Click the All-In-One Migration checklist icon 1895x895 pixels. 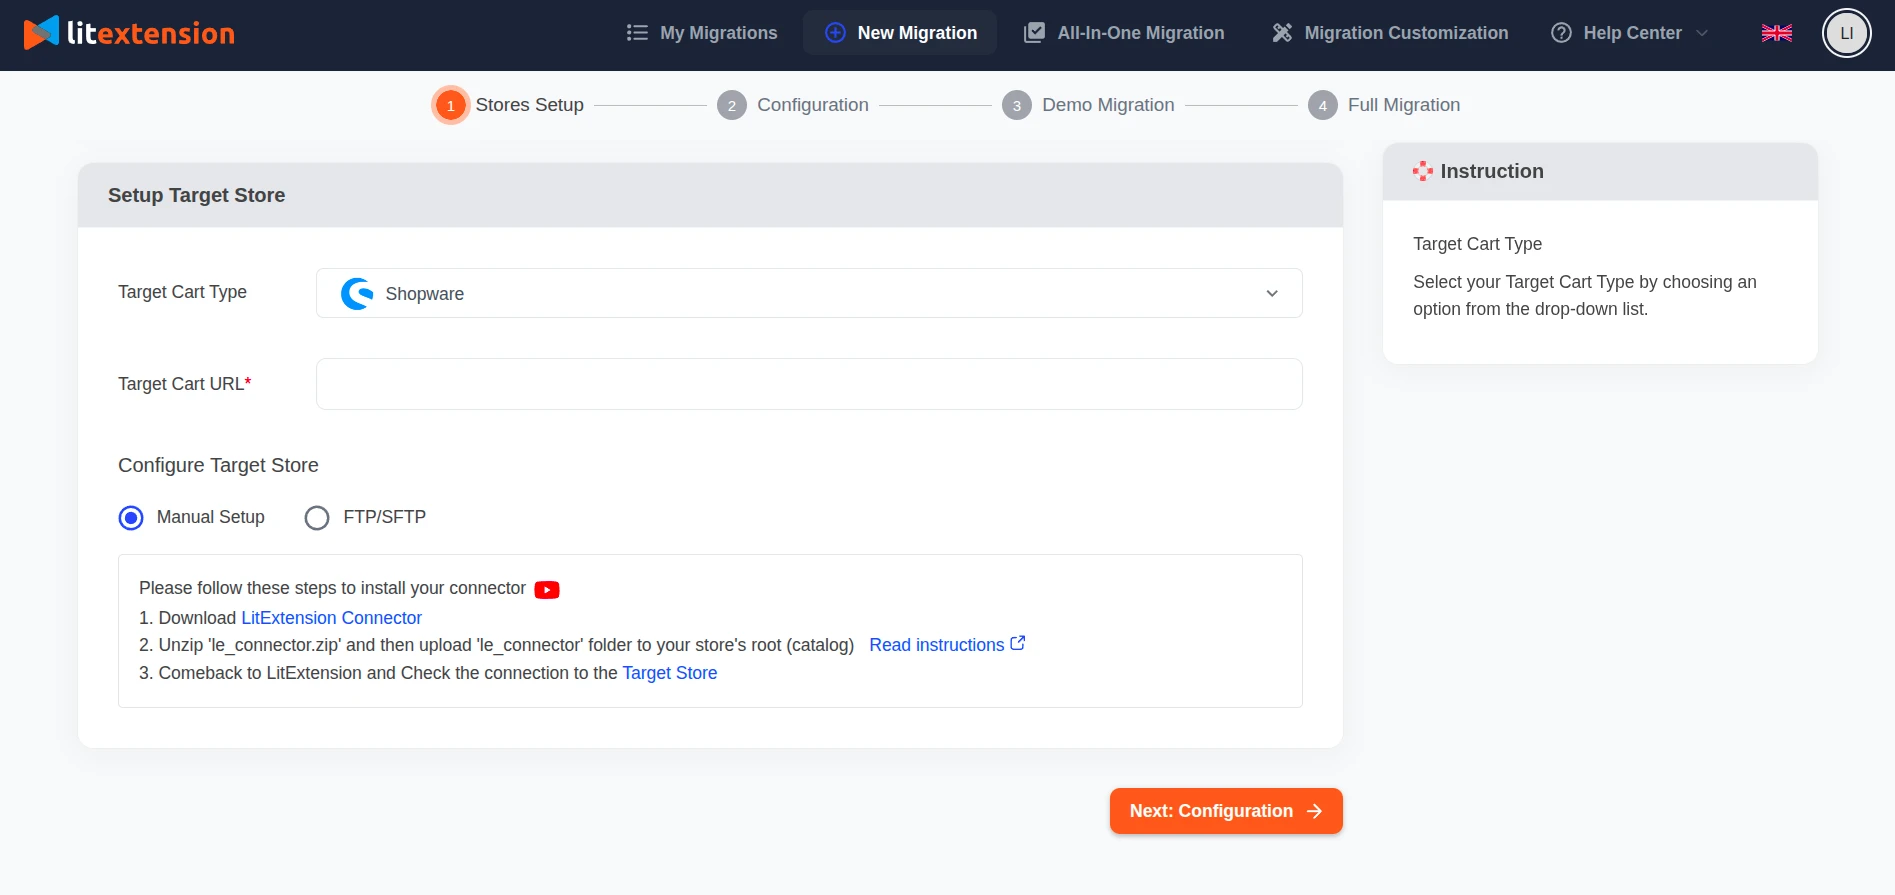tap(1035, 33)
